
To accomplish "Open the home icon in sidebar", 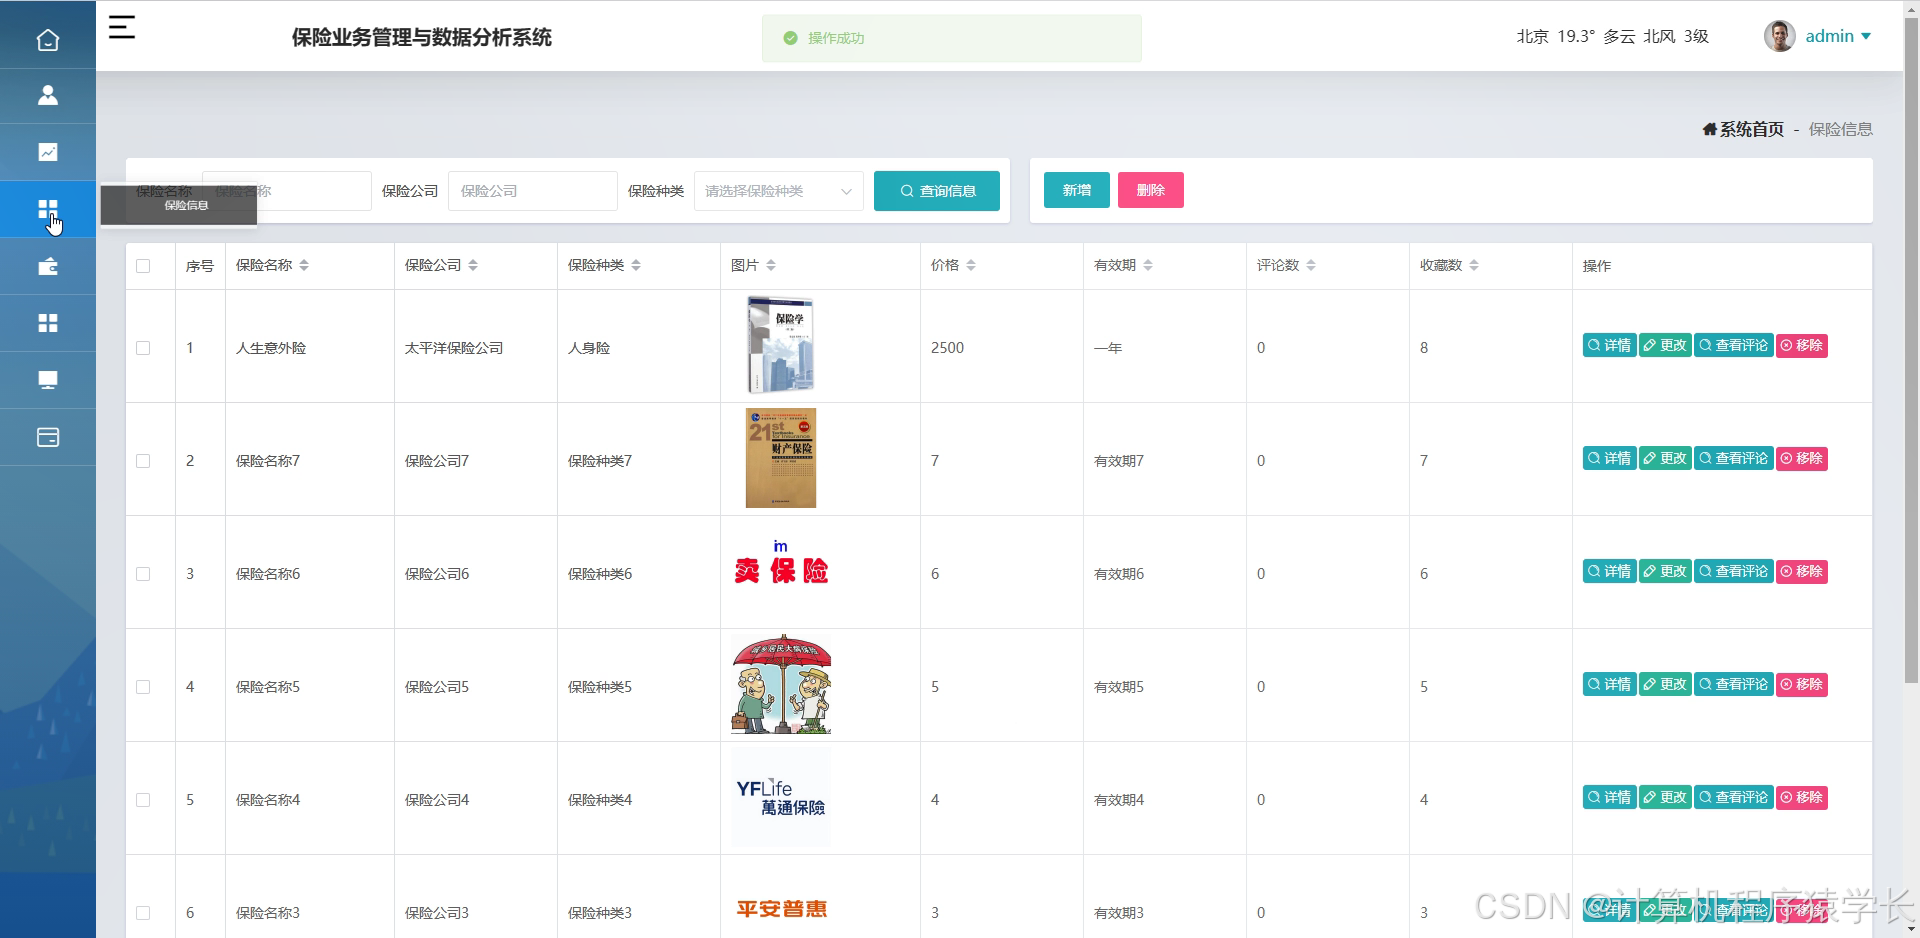I will pyautogui.click(x=47, y=40).
